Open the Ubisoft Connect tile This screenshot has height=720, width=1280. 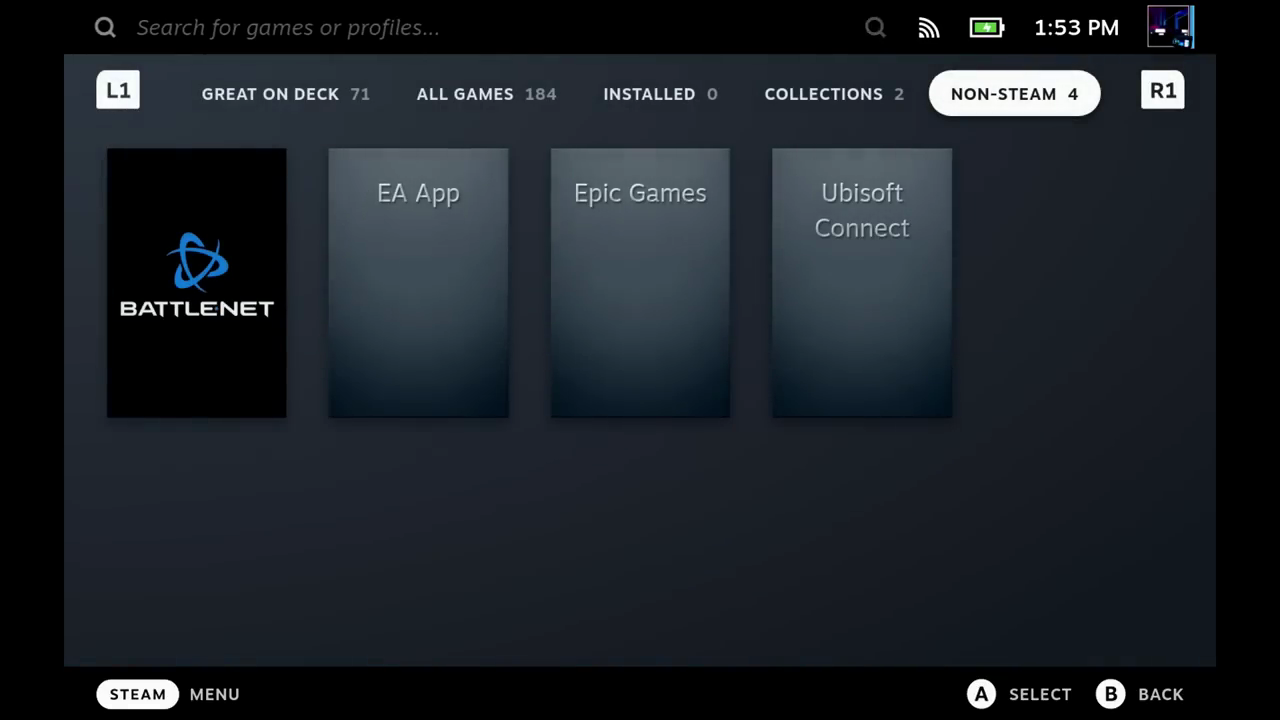862,283
